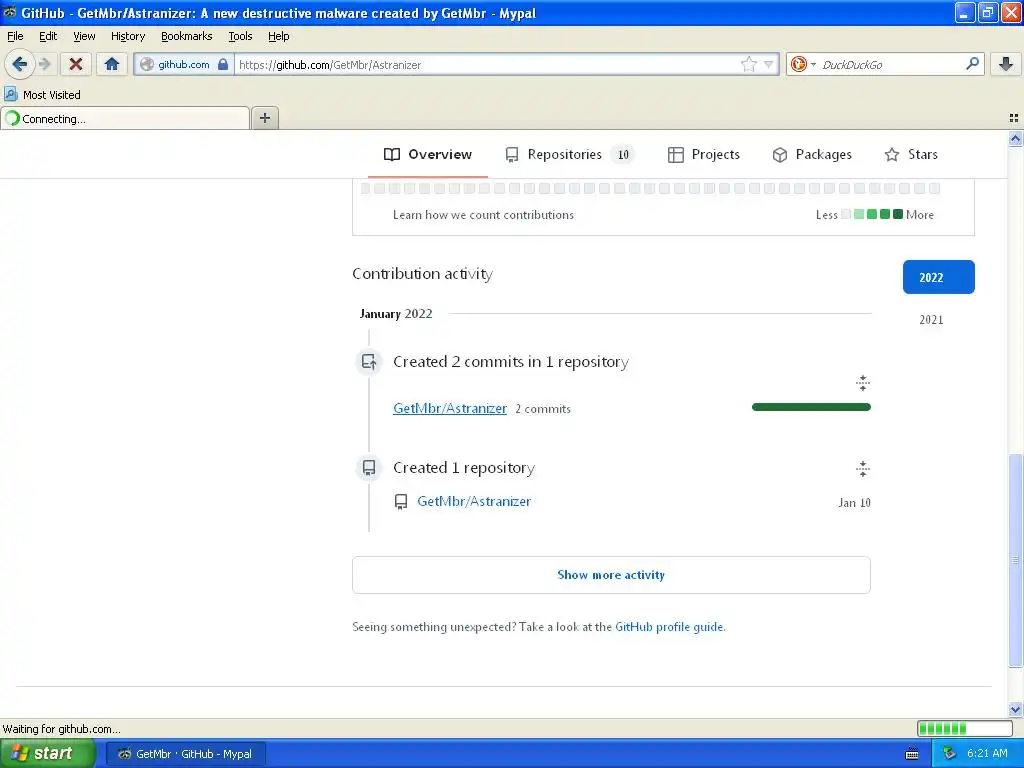Click the Show more activity button
The width and height of the screenshot is (1024, 768).
[611, 575]
